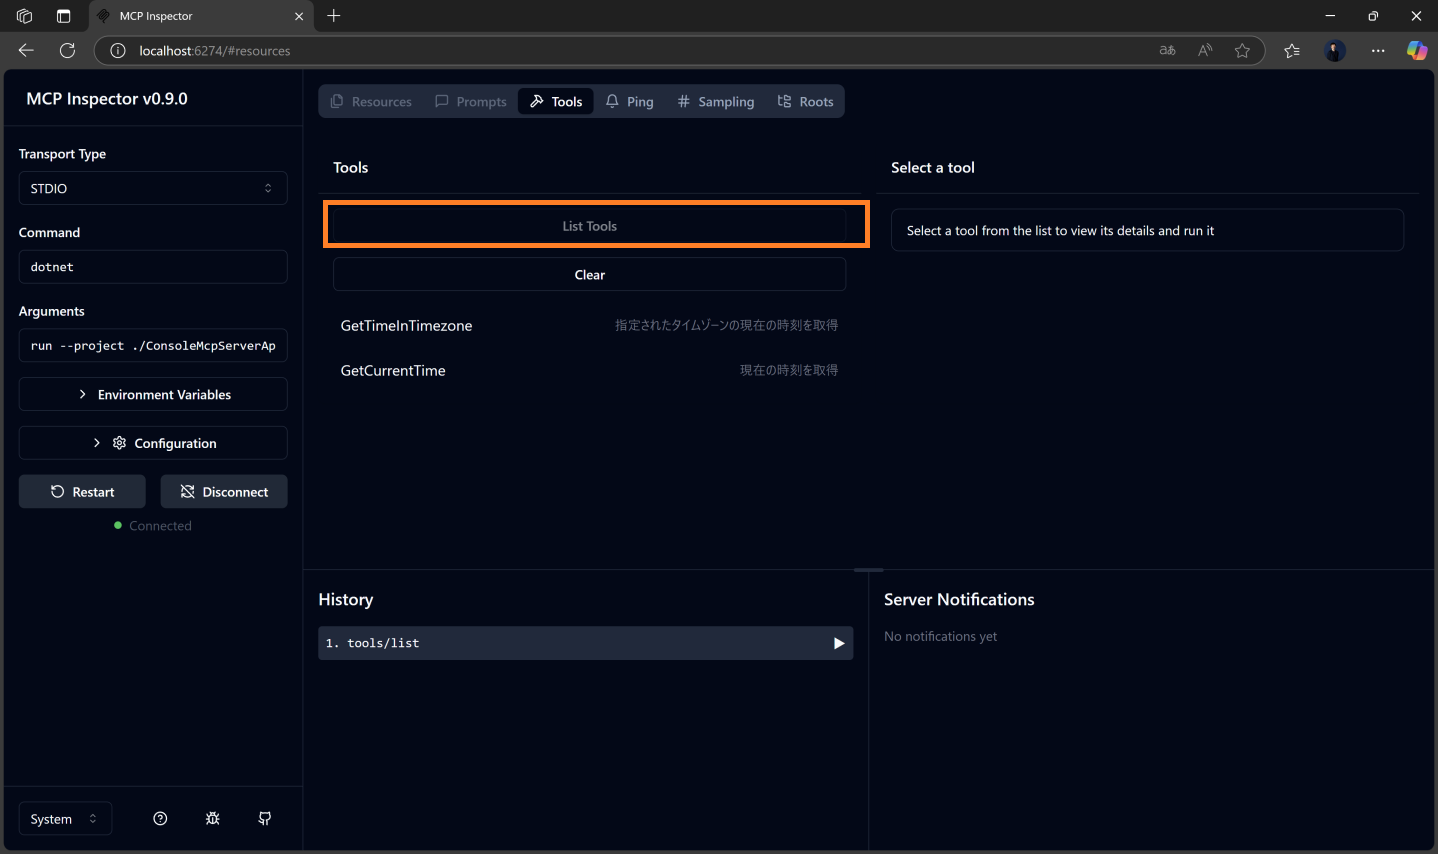Open browser settings and more menu
The height and width of the screenshot is (854, 1438).
(1378, 50)
